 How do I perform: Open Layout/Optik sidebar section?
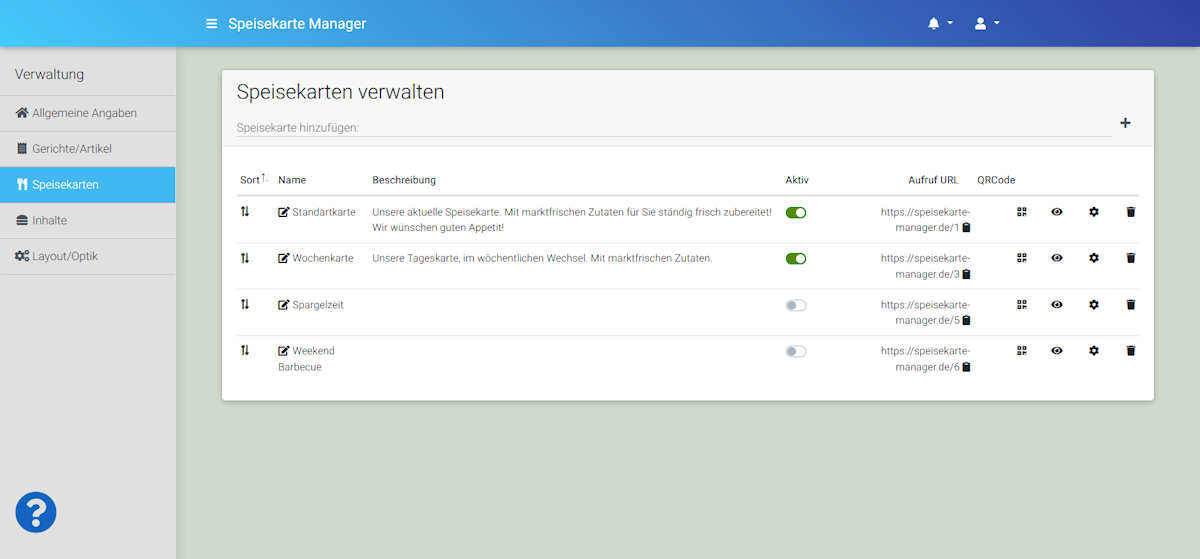[x=65, y=256]
